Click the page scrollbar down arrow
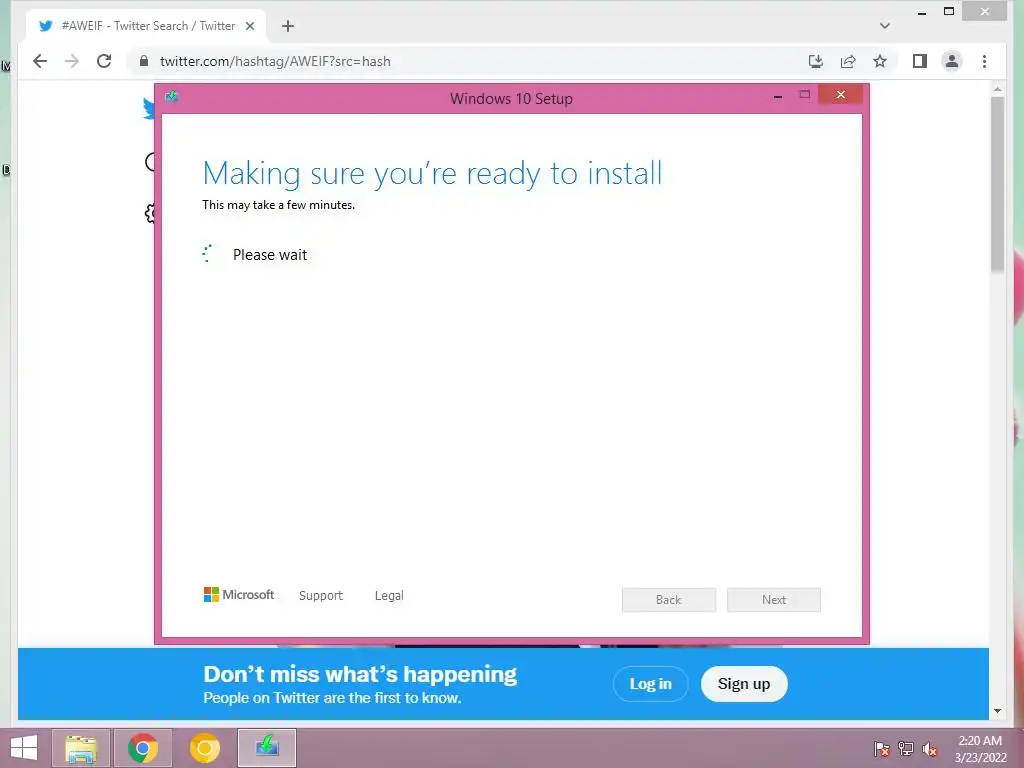This screenshot has width=1024, height=768. point(997,711)
